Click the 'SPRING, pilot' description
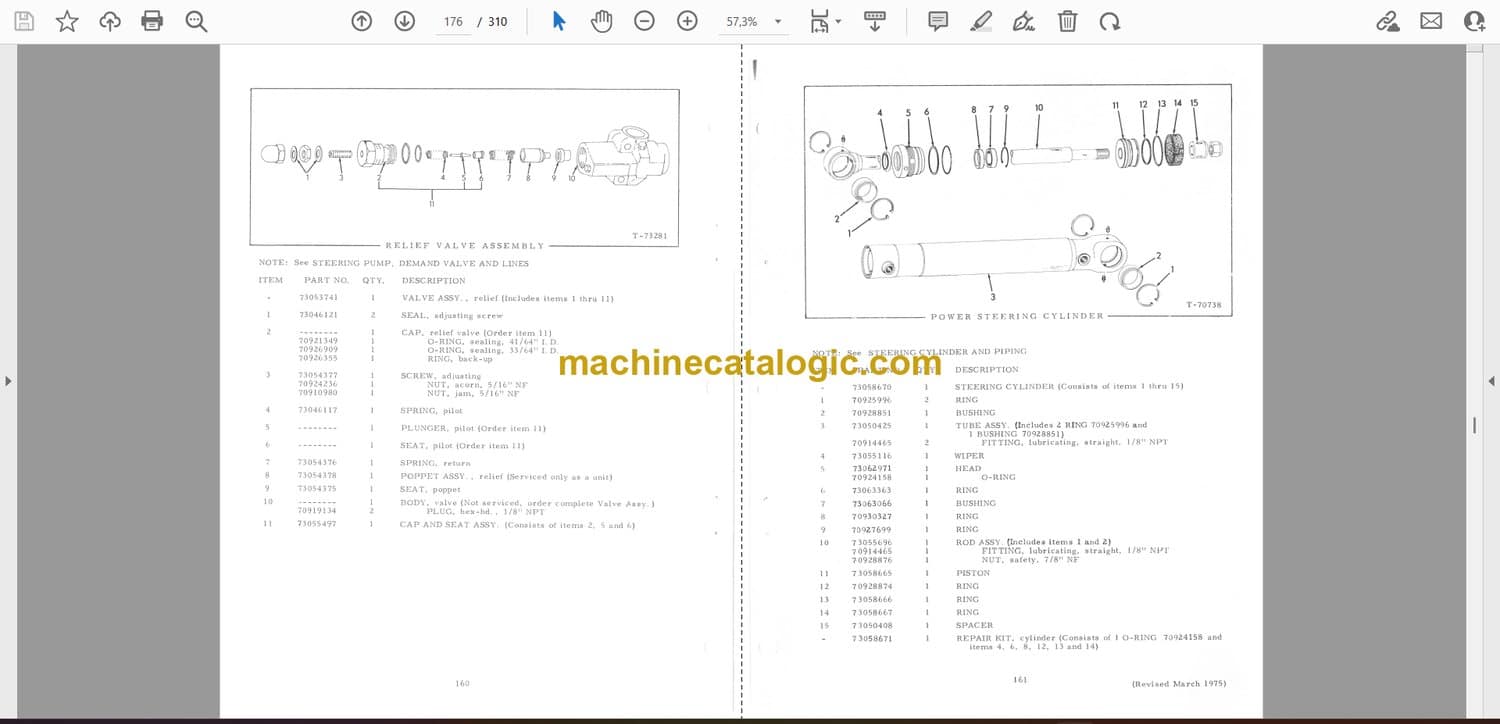This screenshot has height=724, width=1500. [431, 411]
